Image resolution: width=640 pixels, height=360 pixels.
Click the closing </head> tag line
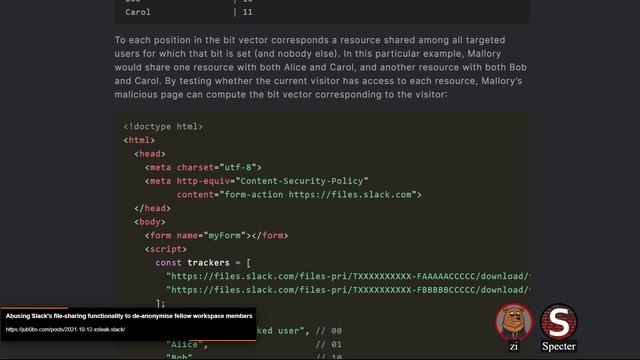click(x=152, y=208)
